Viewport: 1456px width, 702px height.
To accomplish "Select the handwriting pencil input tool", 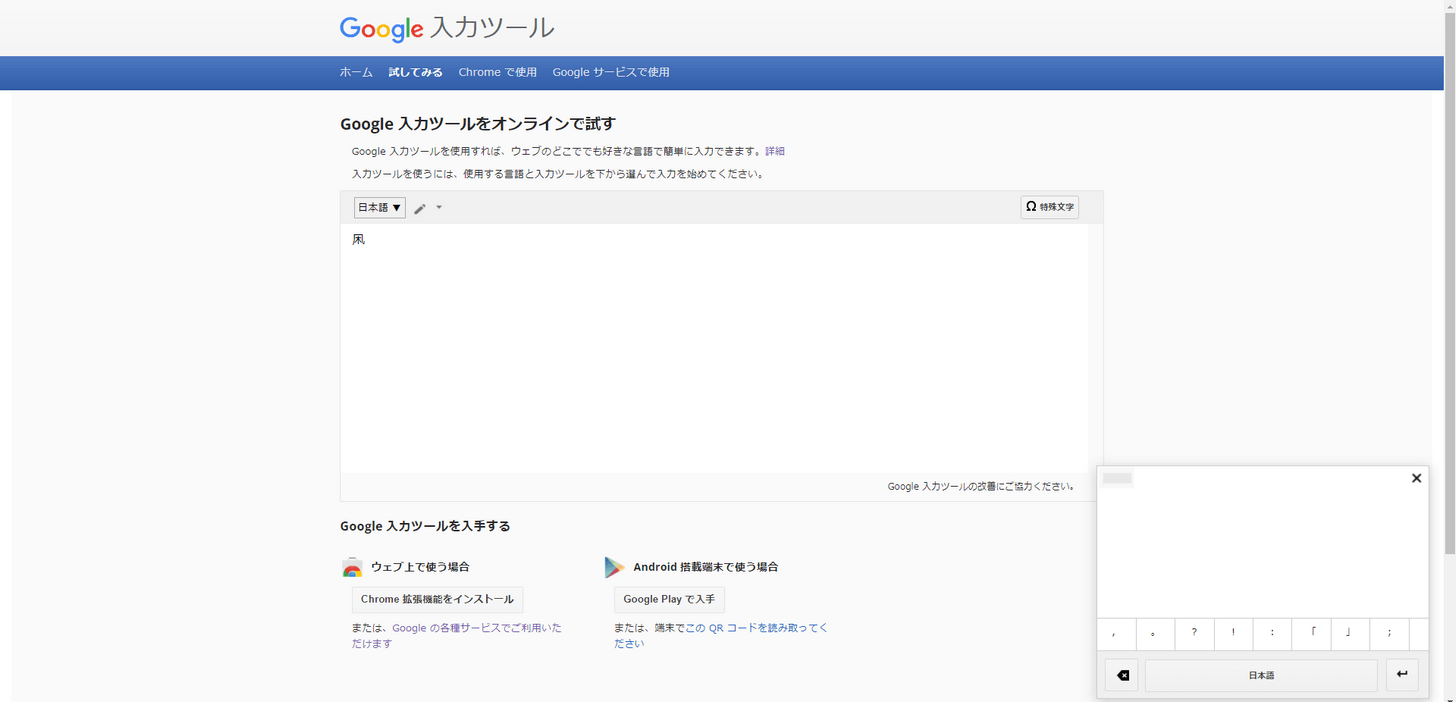I will (x=420, y=208).
